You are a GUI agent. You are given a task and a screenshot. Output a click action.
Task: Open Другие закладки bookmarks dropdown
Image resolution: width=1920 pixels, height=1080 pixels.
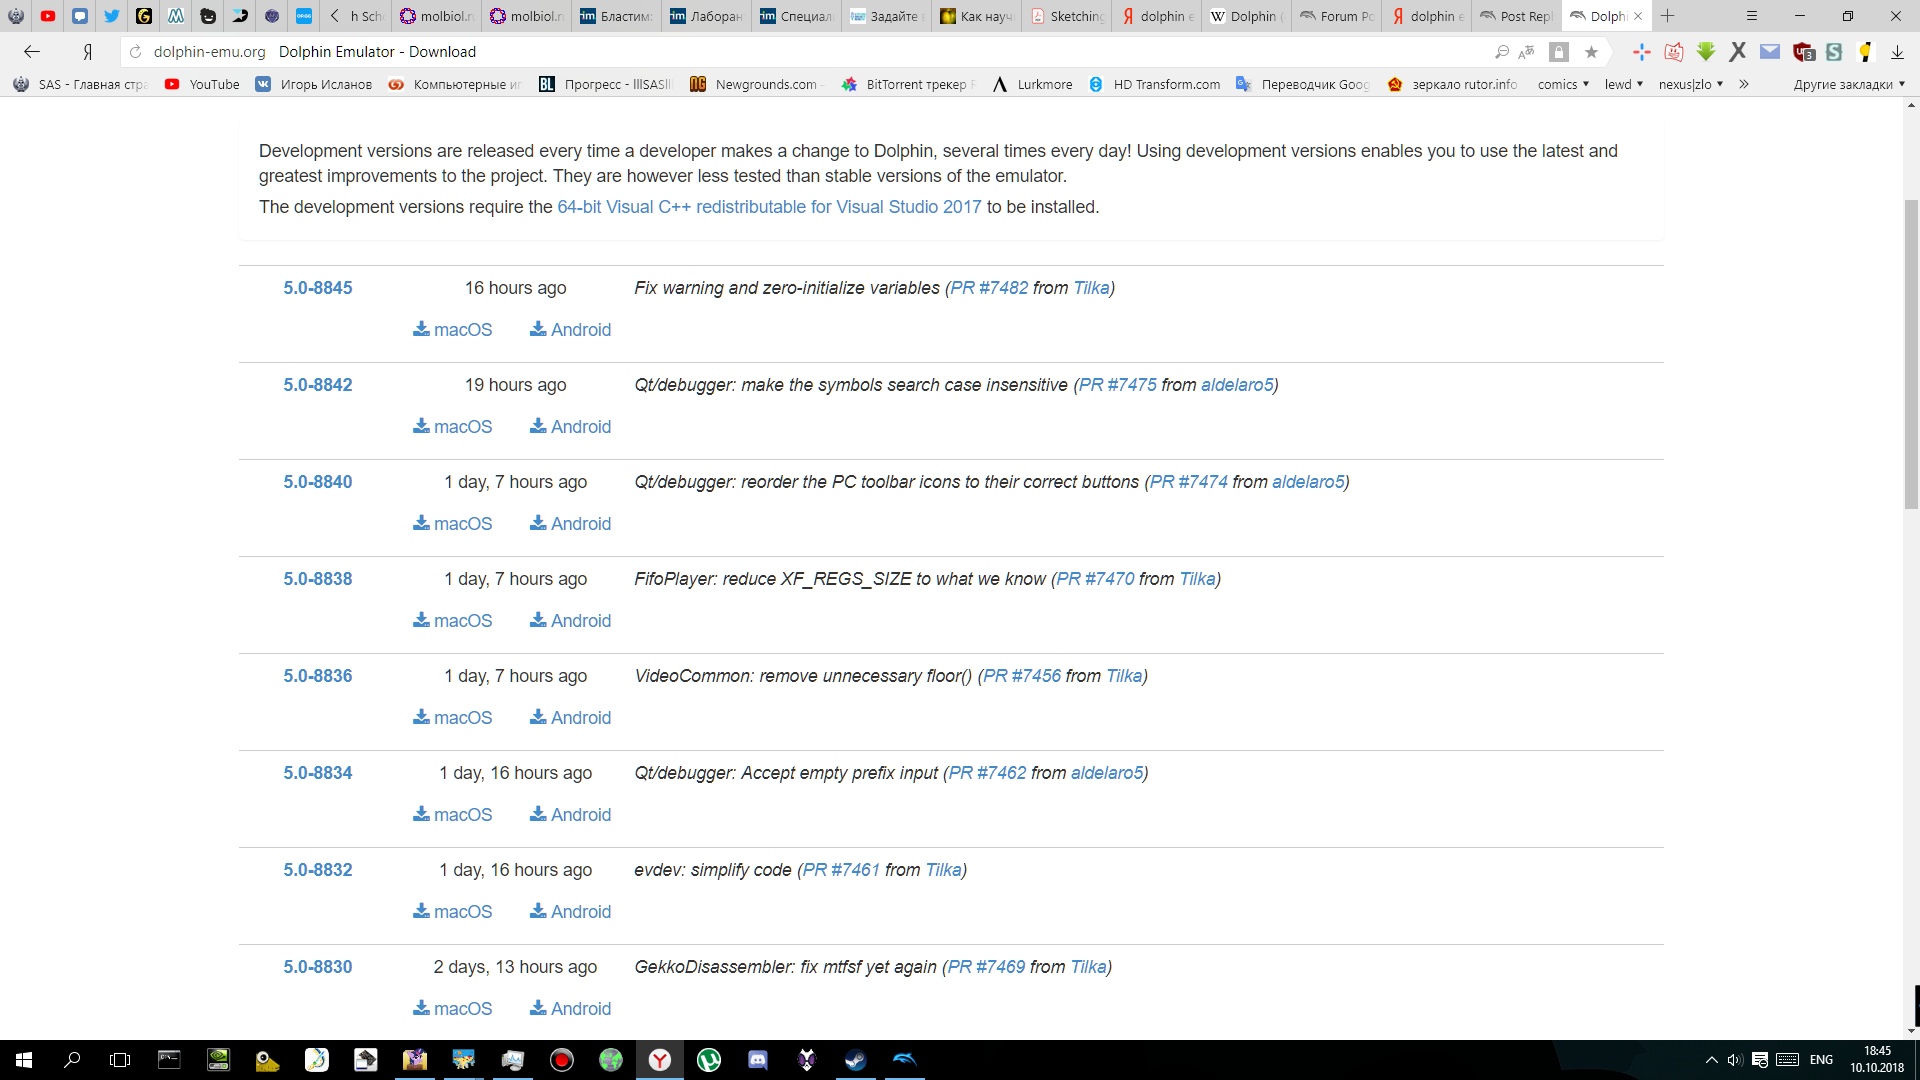(1848, 84)
